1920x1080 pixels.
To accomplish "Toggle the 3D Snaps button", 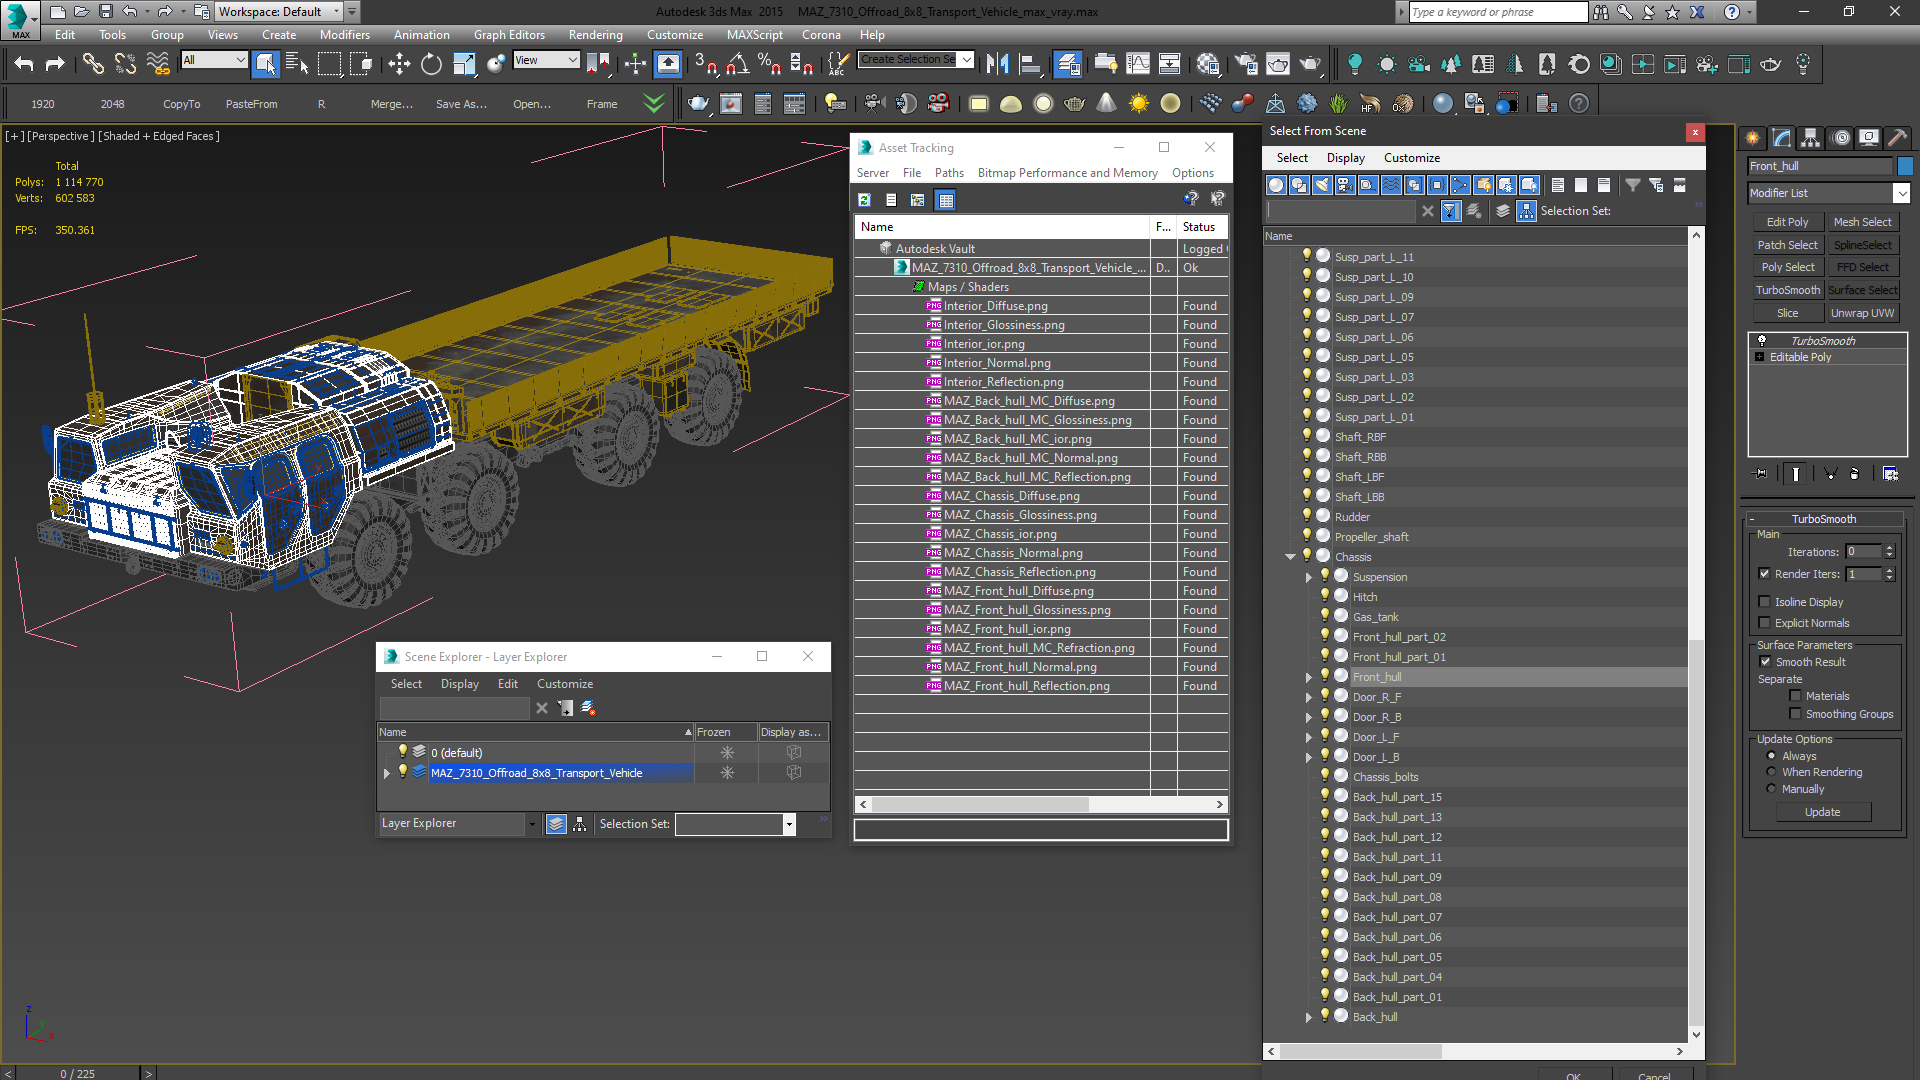I will (705, 64).
